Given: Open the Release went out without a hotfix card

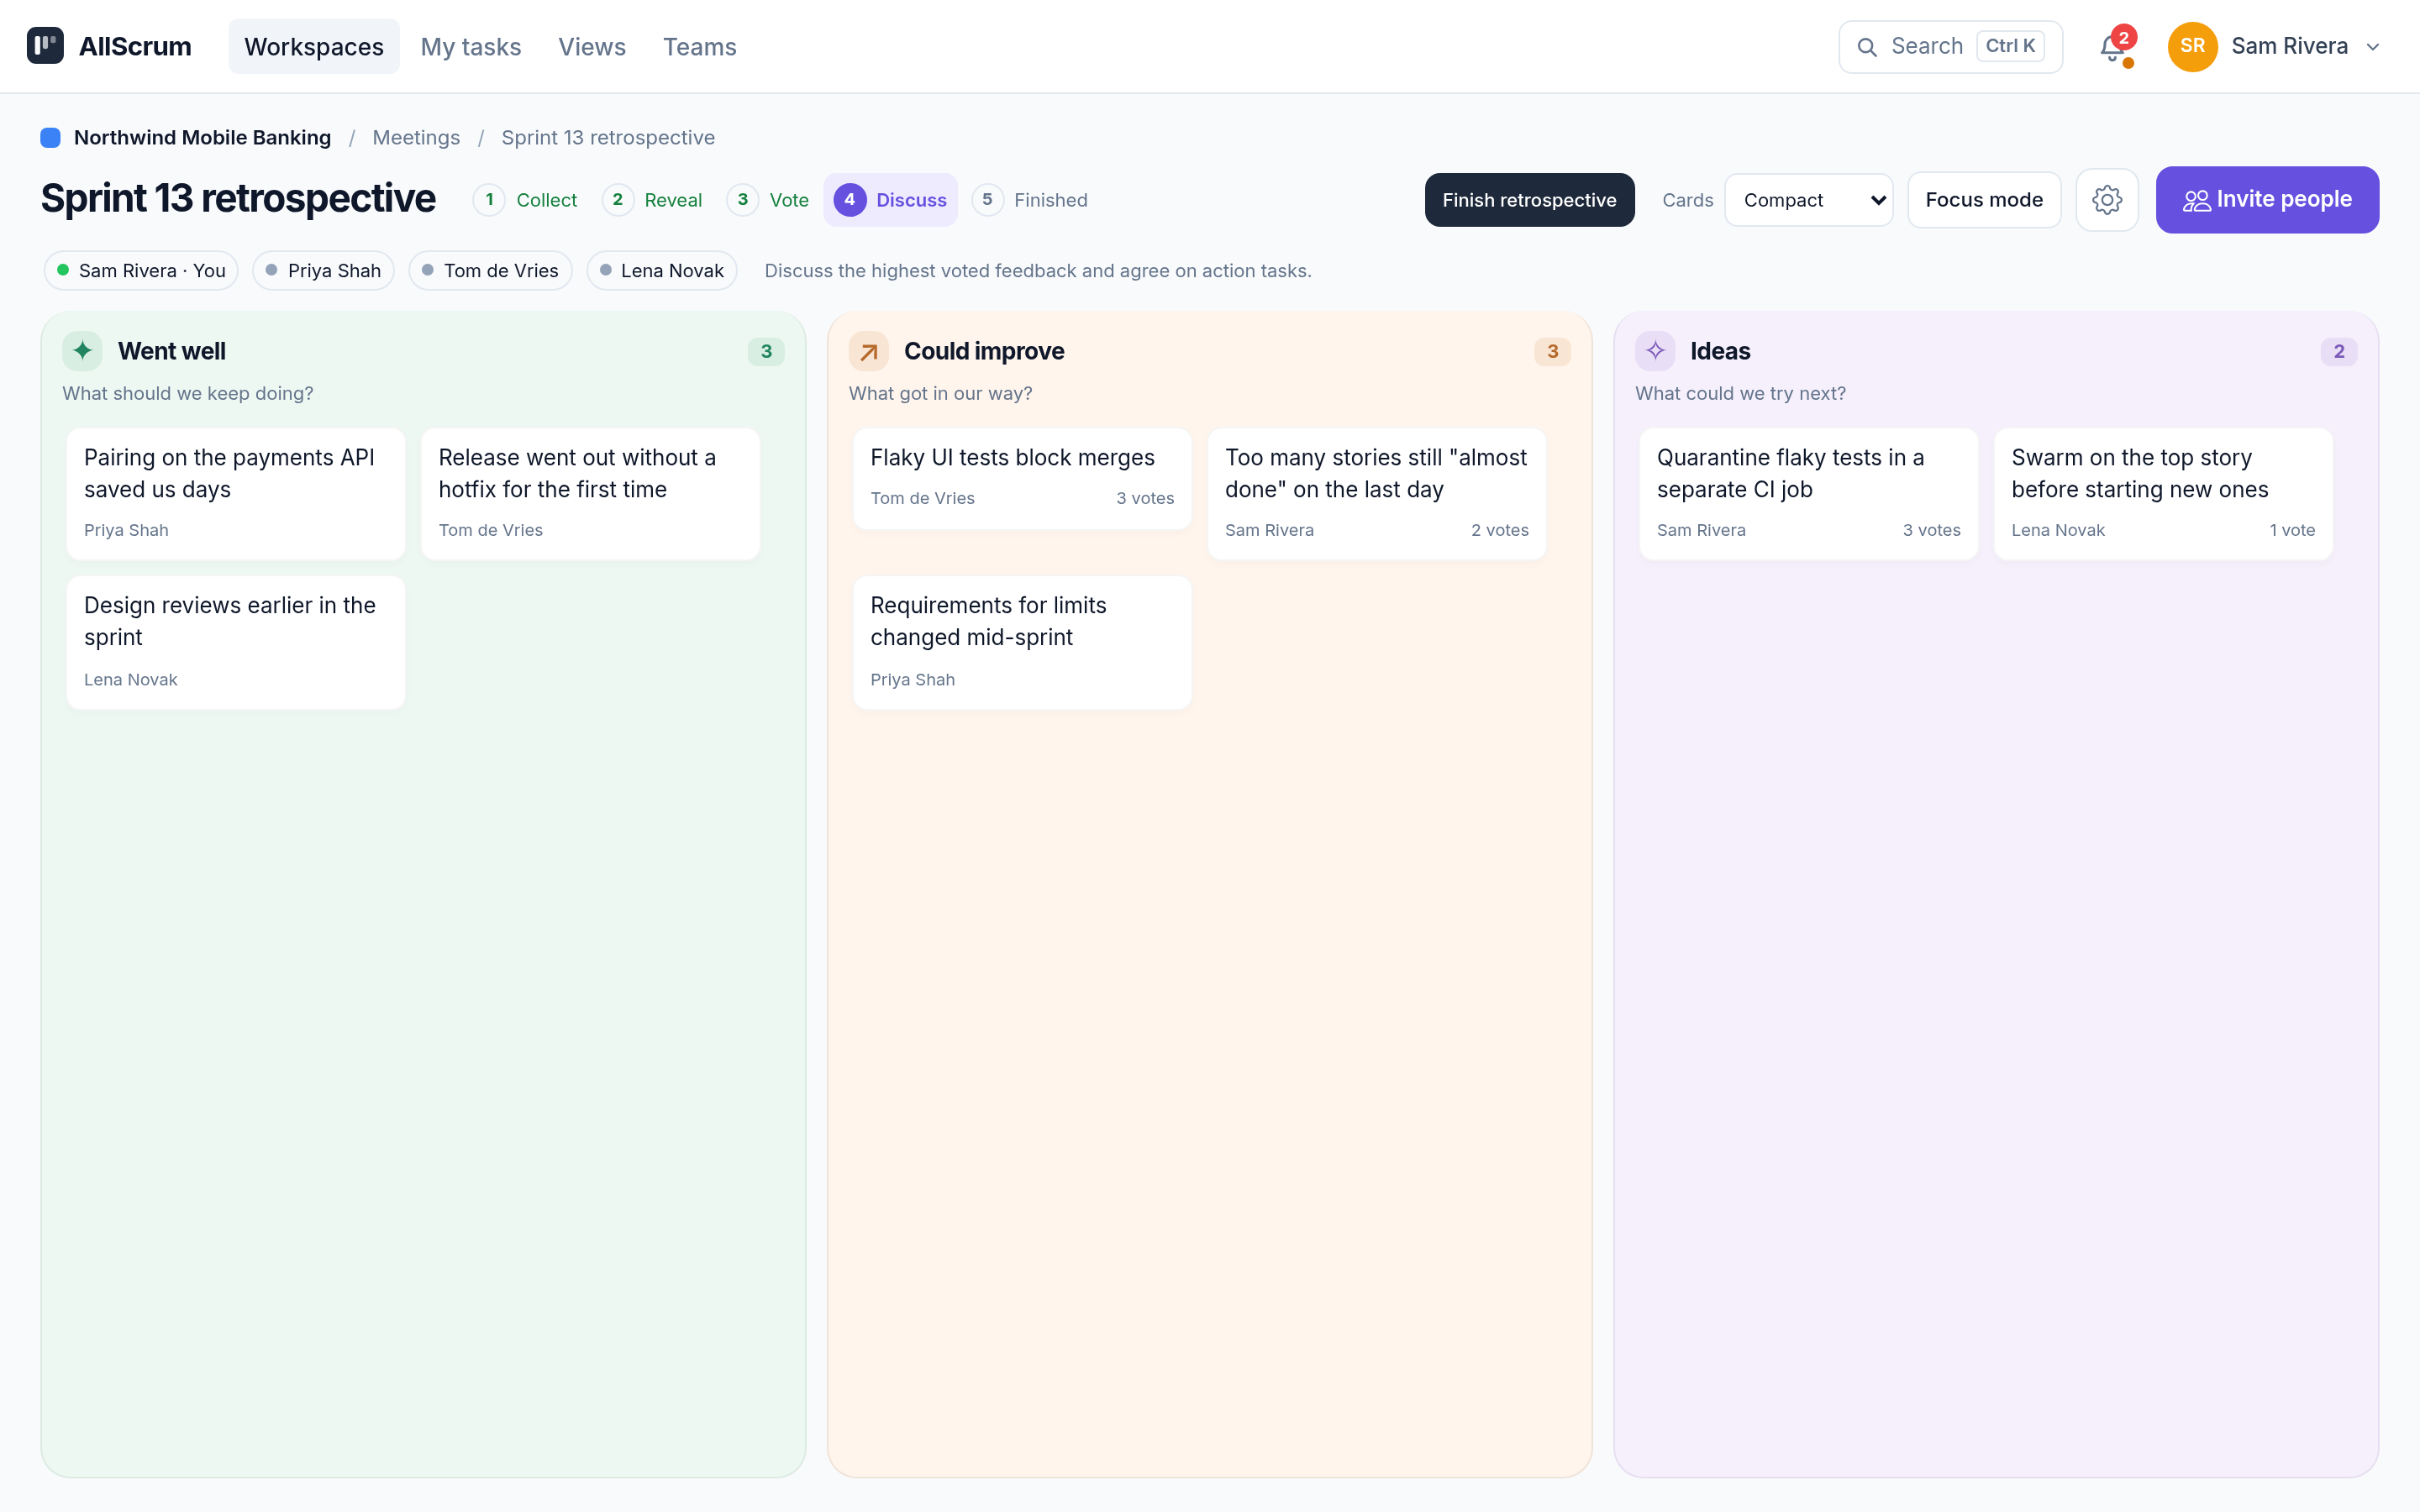Looking at the screenshot, I should tap(590, 494).
